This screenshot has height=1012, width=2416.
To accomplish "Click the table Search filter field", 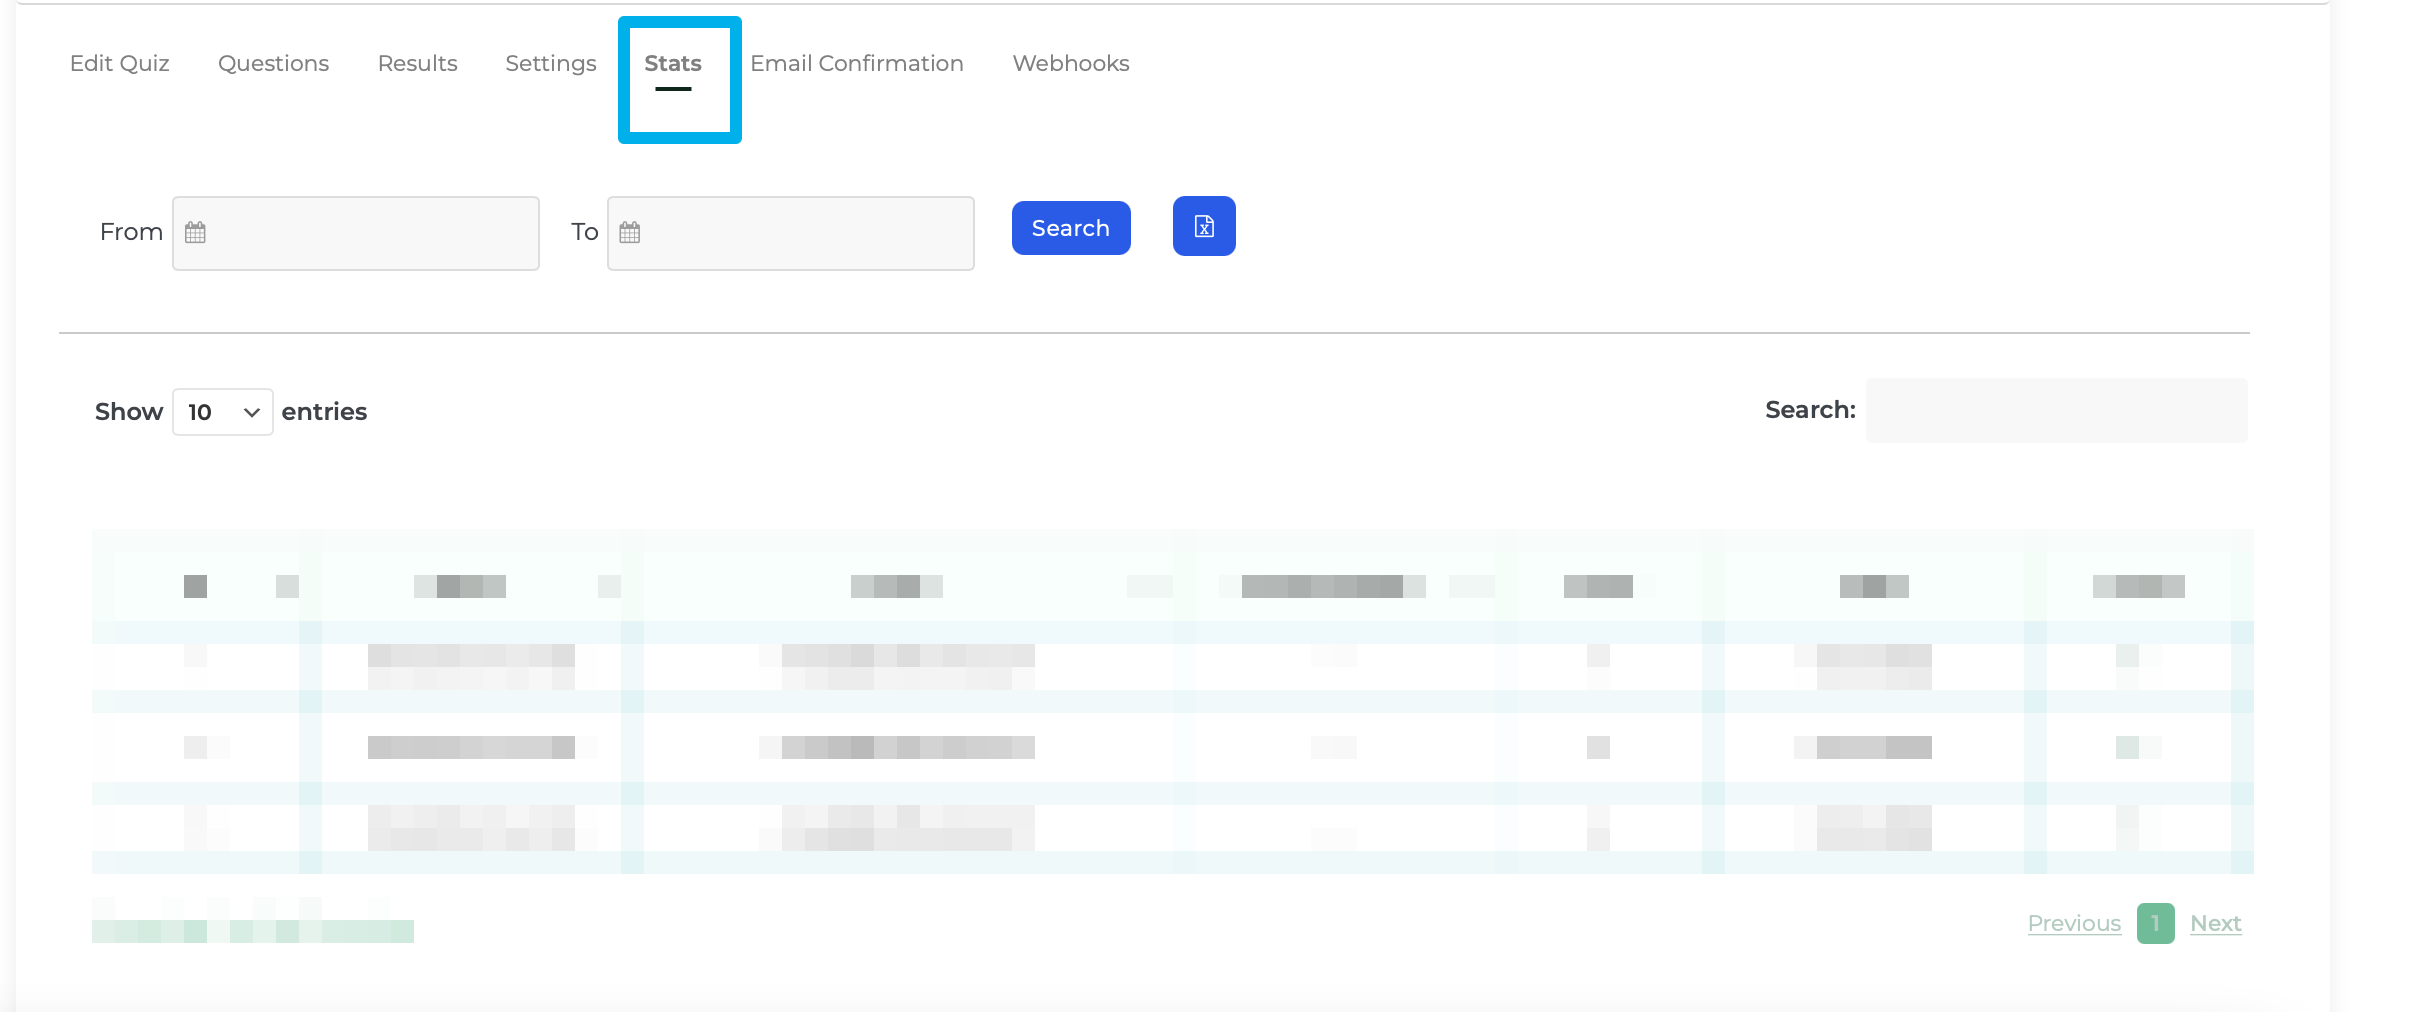I will (2055, 410).
